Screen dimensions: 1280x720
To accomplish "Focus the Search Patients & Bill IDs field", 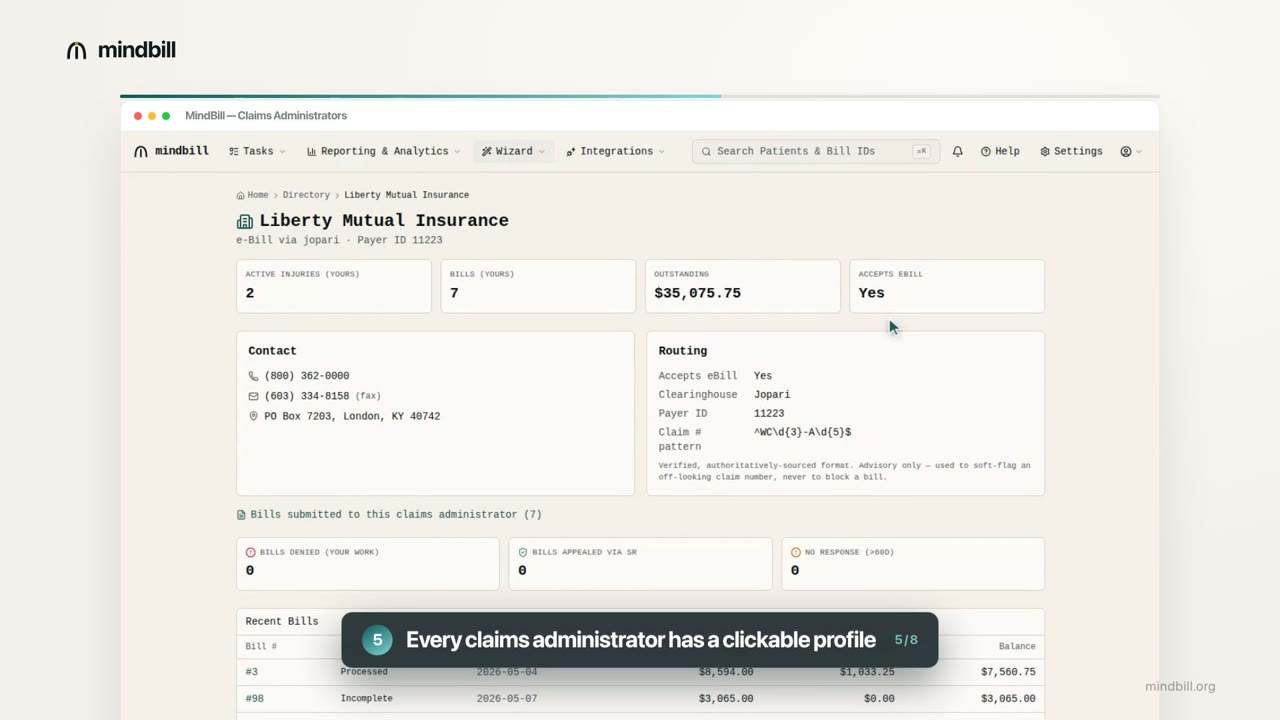I will 815,151.
